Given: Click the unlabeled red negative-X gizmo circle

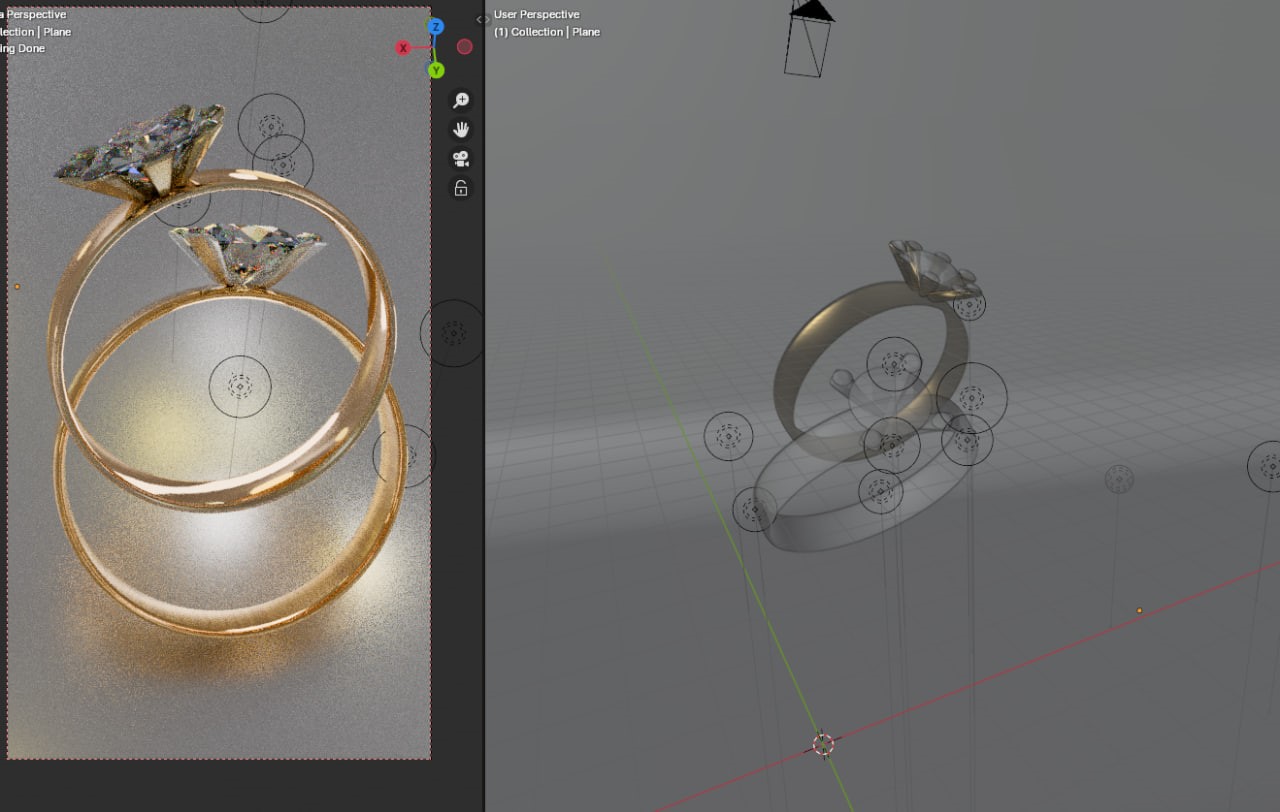Looking at the screenshot, I should tap(465, 47).
